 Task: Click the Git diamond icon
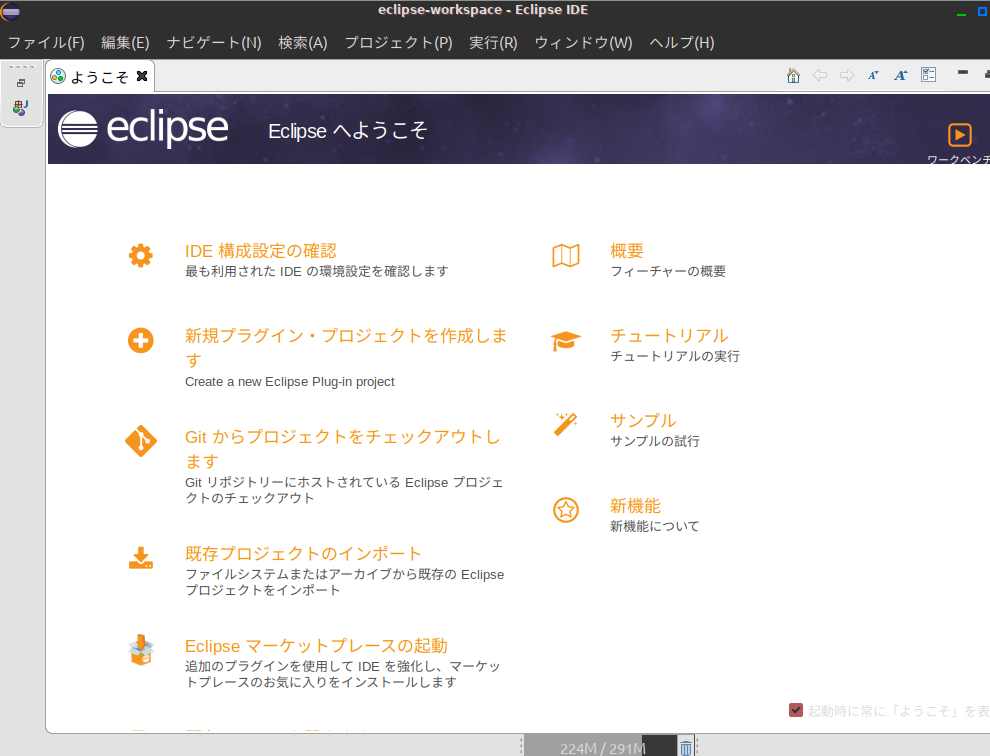pyautogui.click(x=141, y=441)
